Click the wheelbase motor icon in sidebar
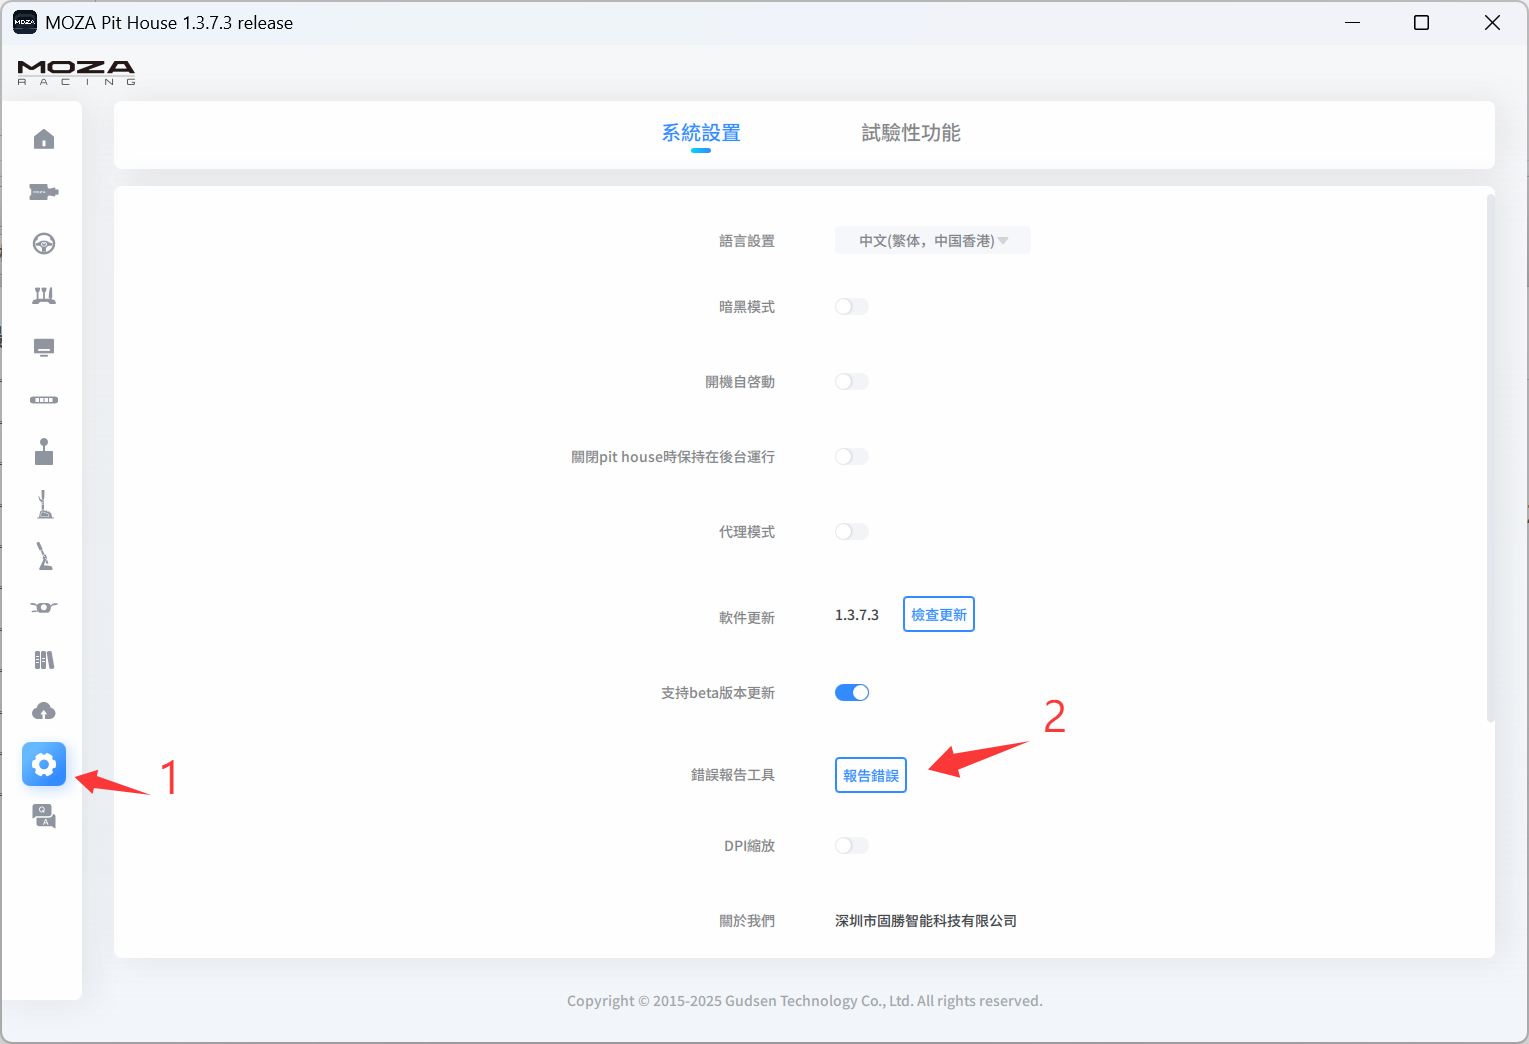 pyautogui.click(x=44, y=192)
